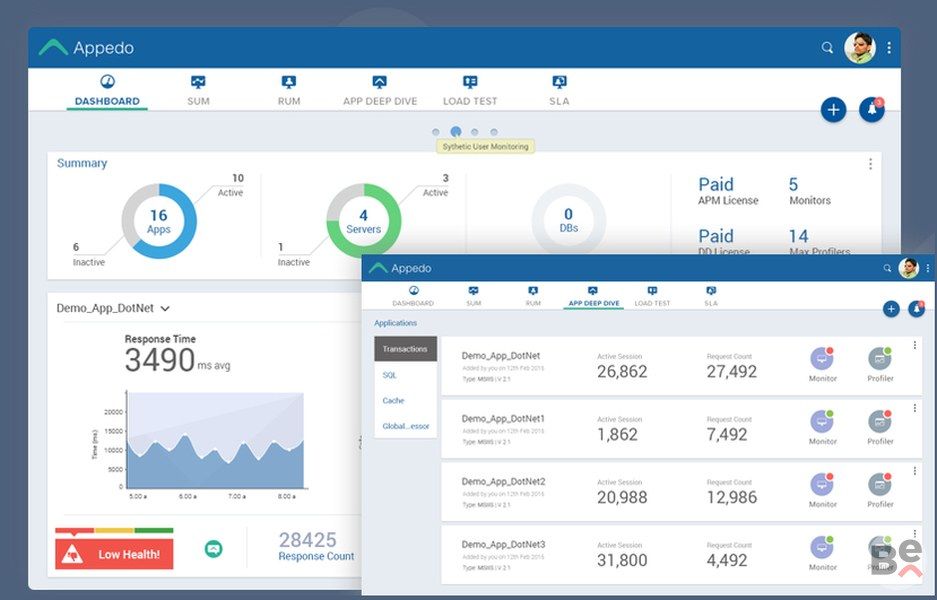Screen dimensions: 937x600
Task: Open the Demo_App_DotNet3 application row title
Action: pos(503,544)
